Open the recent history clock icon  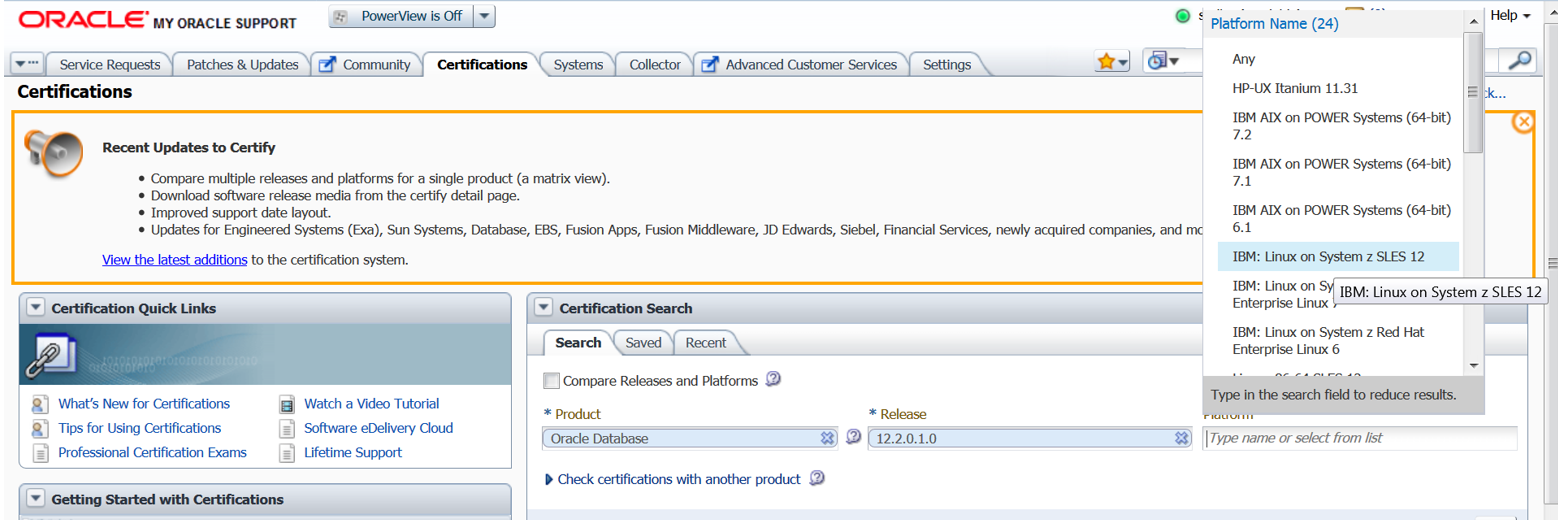[1157, 62]
